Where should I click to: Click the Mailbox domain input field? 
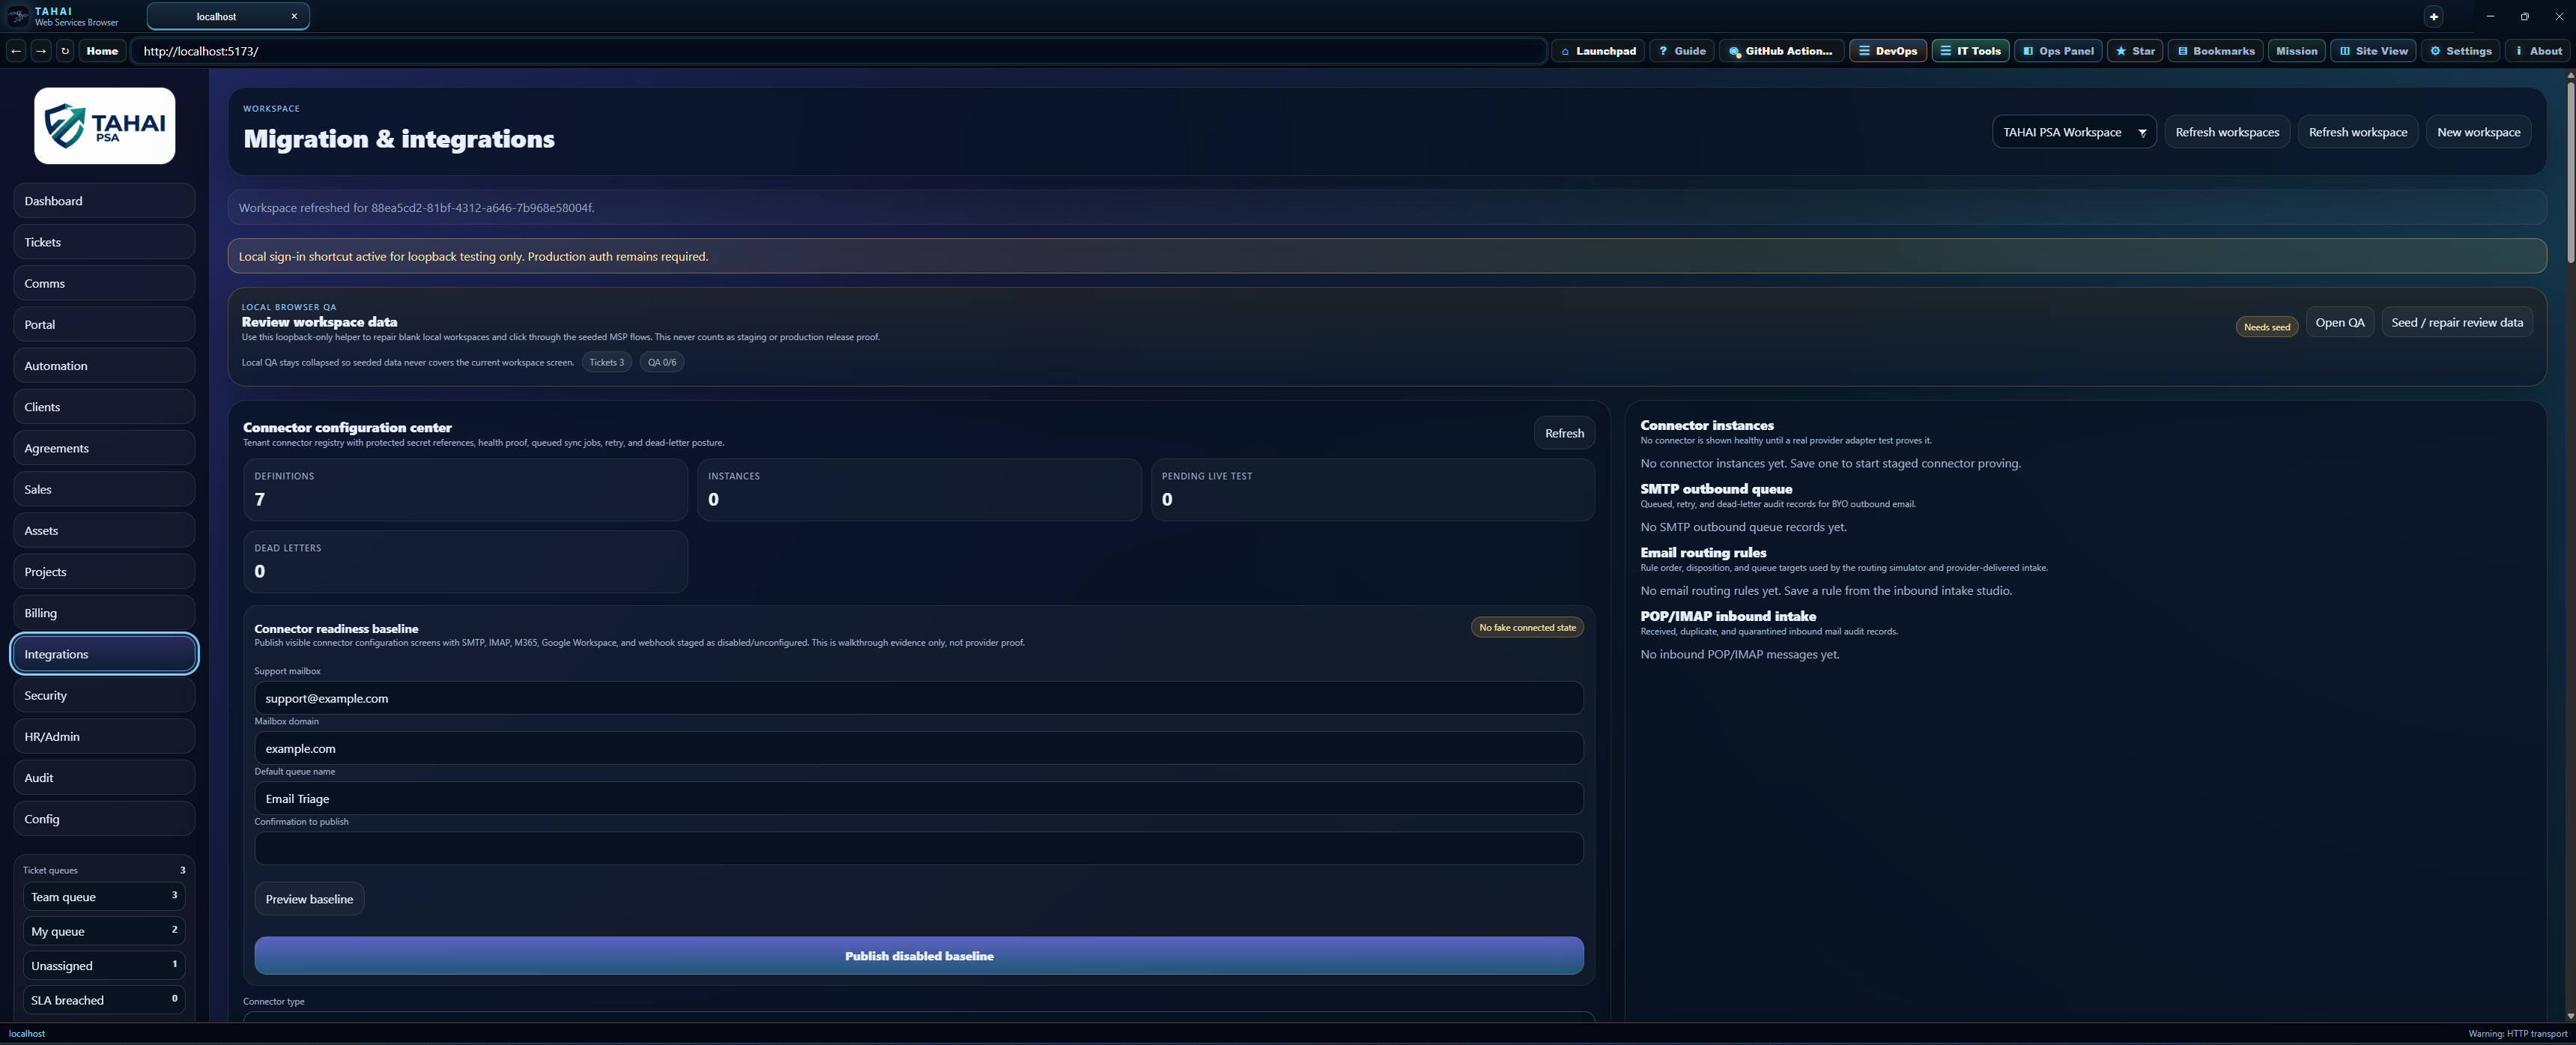(x=919, y=748)
